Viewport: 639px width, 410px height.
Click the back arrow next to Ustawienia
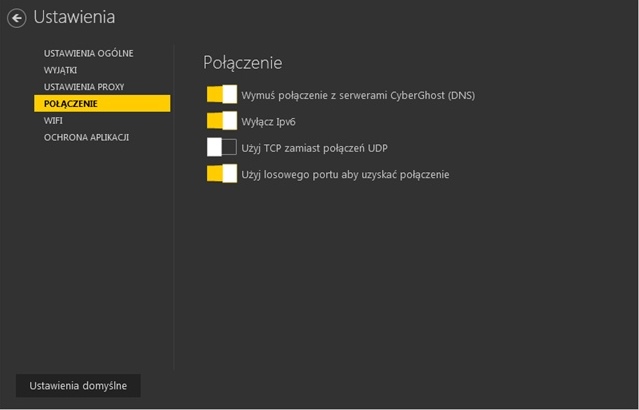[x=17, y=18]
